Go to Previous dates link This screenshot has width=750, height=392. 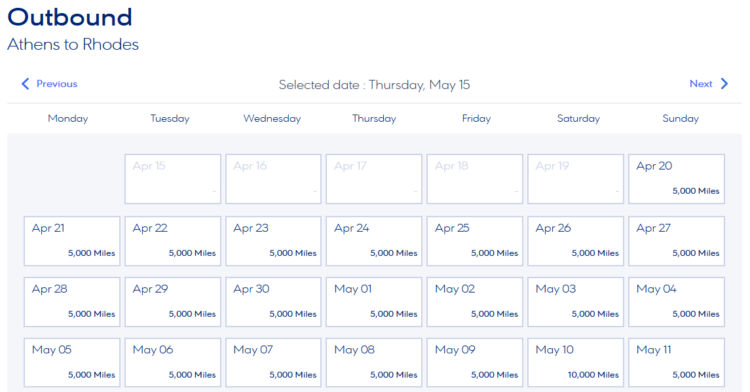click(x=49, y=84)
